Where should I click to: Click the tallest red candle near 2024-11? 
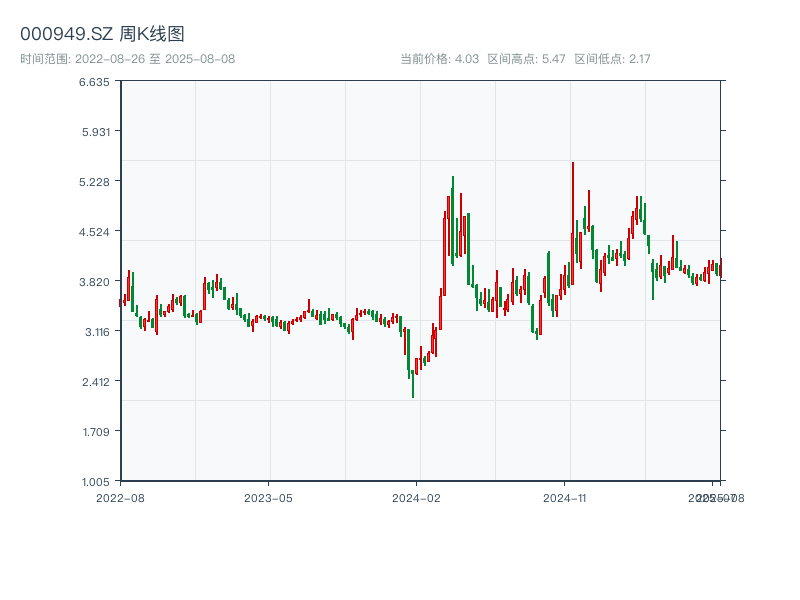[x=573, y=223]
